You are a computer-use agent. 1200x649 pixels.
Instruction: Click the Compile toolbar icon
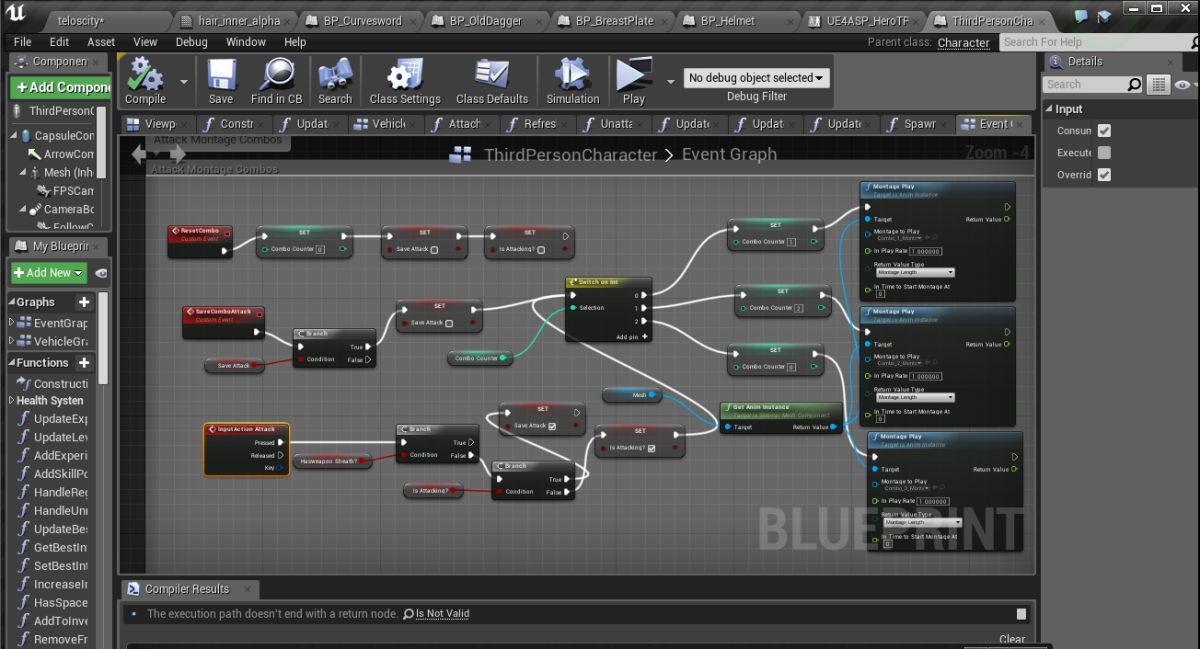145,74
